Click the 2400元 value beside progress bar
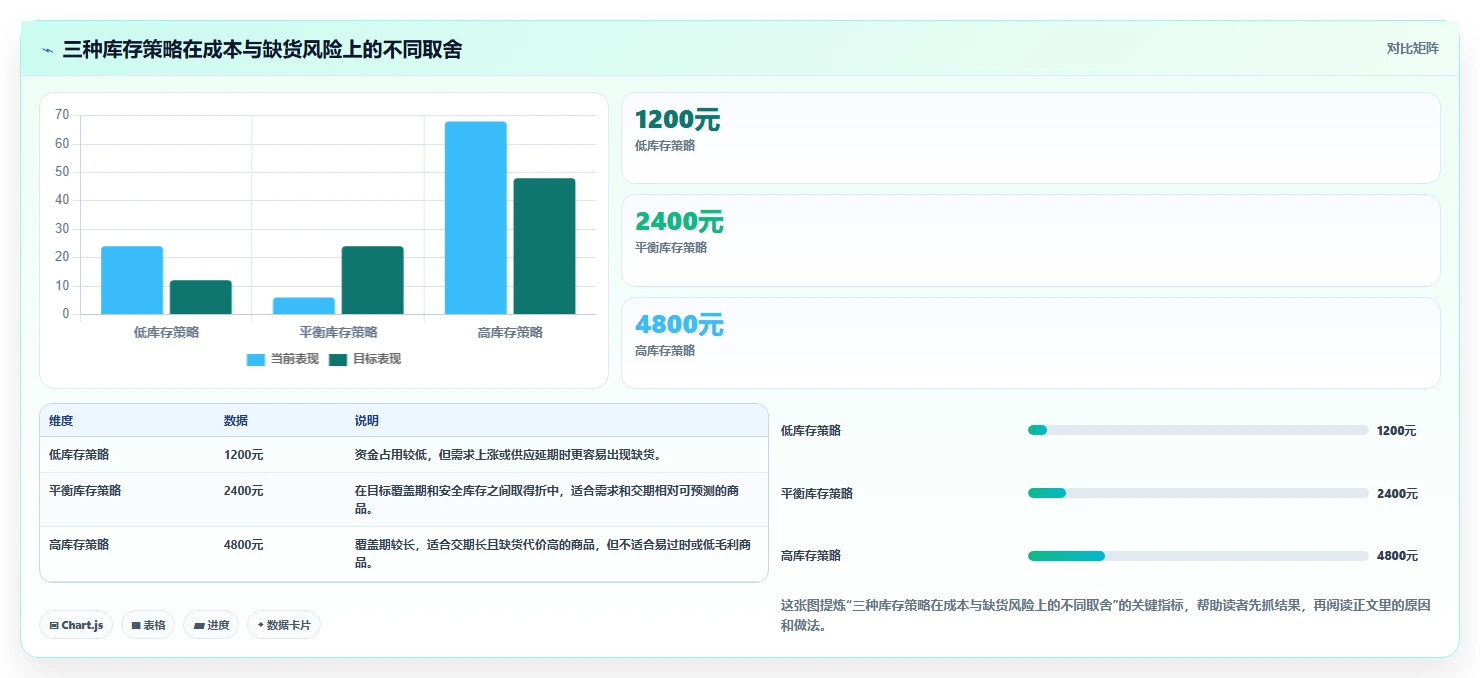This screenshot has height=678, width=1480. coord(1397,494)
